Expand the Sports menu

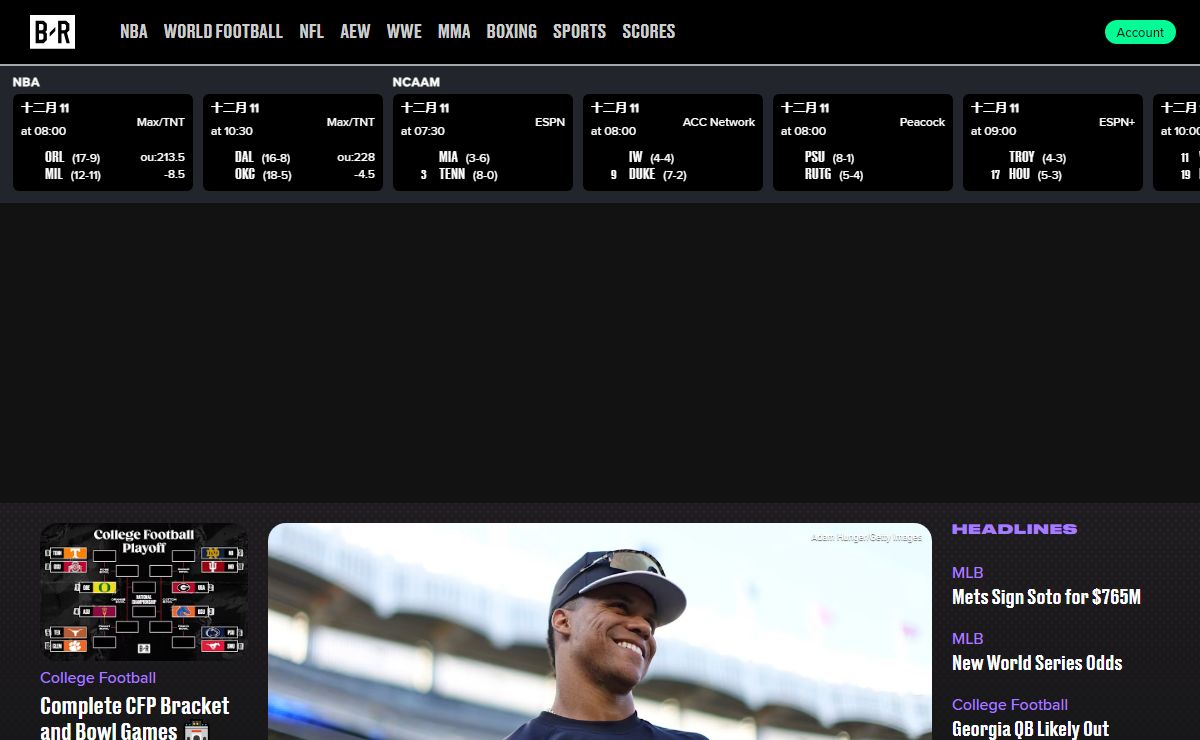pyautogui.click(x=579, y=32)
